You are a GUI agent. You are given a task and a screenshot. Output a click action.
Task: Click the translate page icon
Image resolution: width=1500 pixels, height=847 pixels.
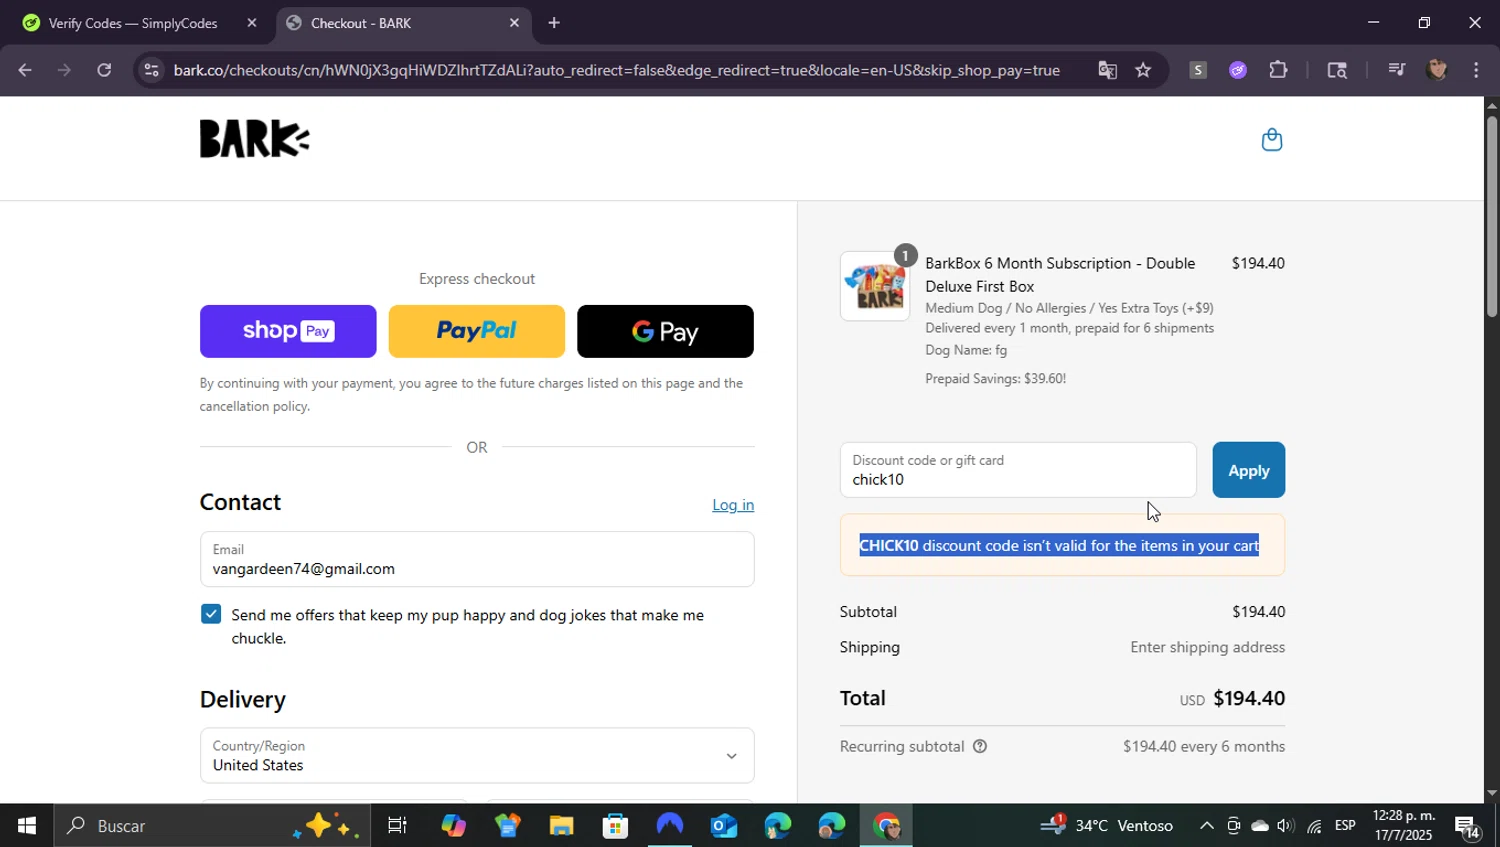click(x=1107, y=70)
